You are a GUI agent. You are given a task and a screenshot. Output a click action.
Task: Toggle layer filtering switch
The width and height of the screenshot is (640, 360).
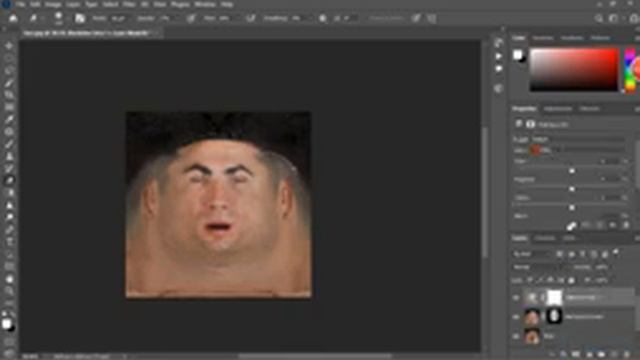pyautogui.click(x=616, y=253)
